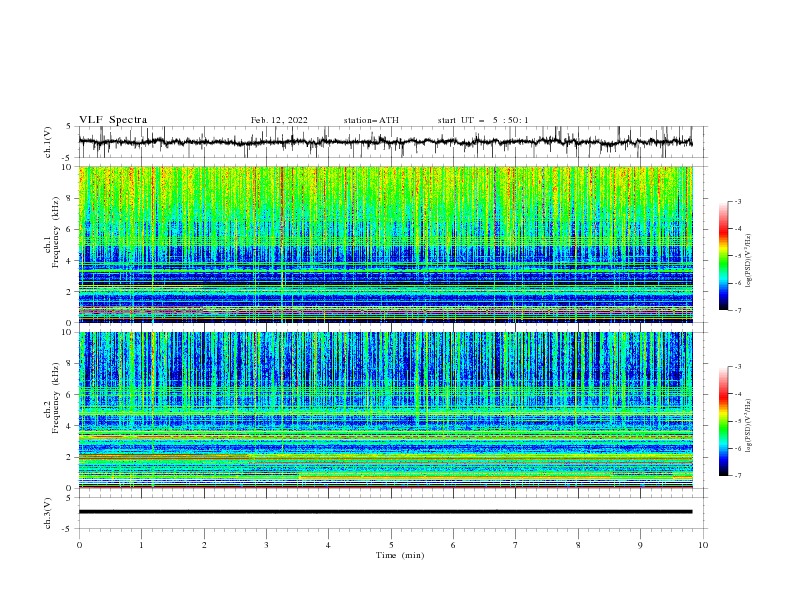Screen dimensions: 792x612
Task: Click time axis tick label "5"
Action: 391,545
